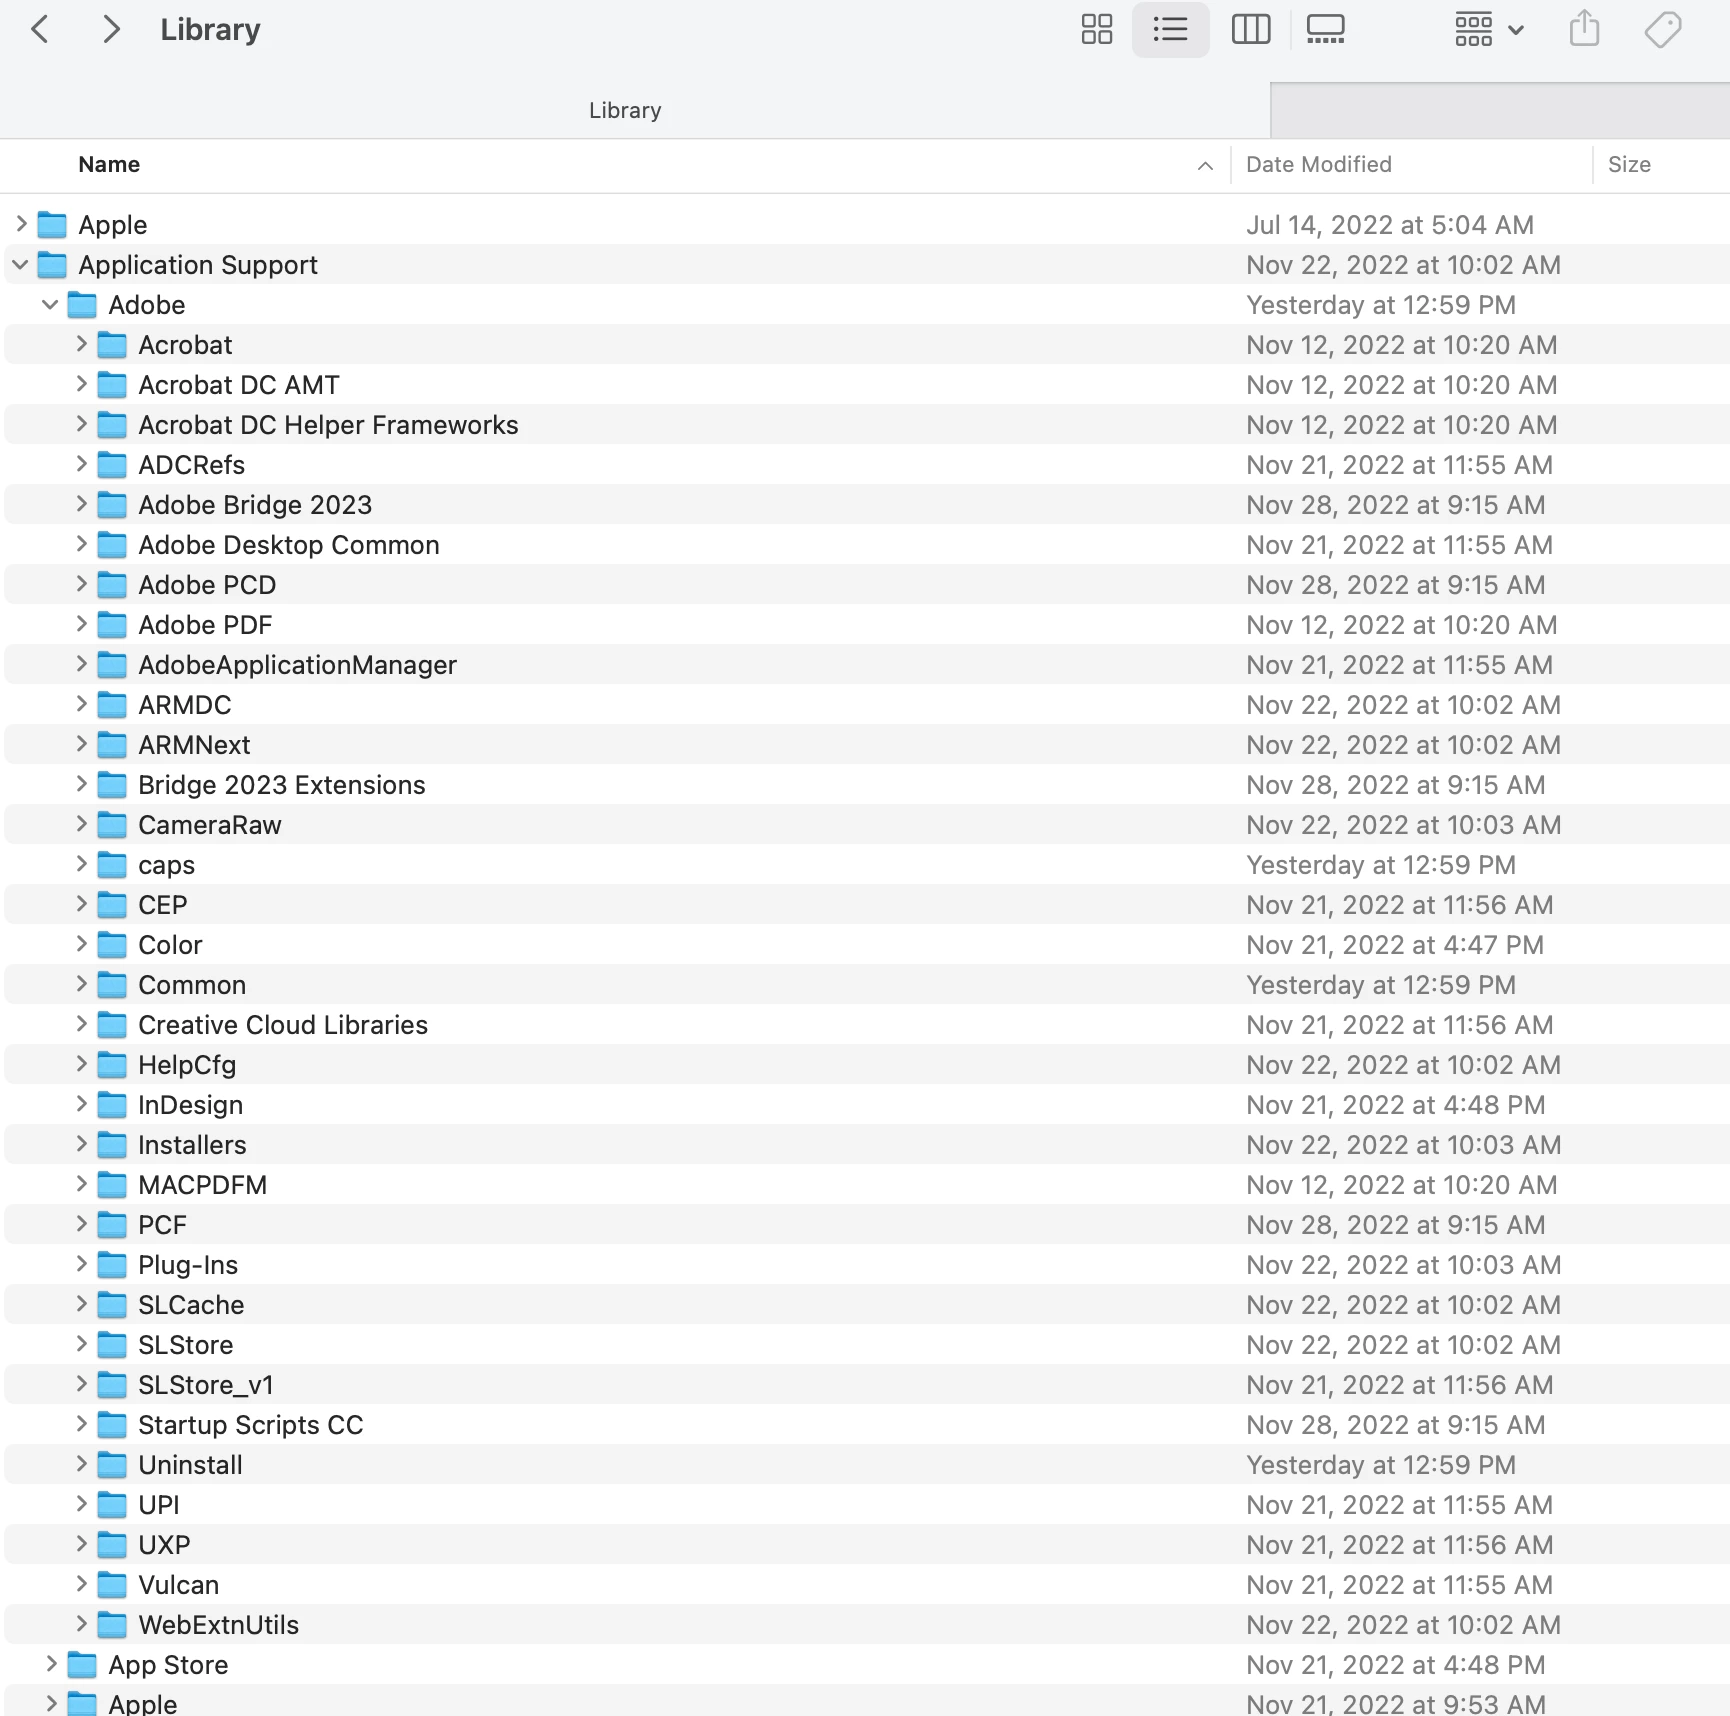Click the Share button
1730x1716 pixels.
tap(1584, 29)
